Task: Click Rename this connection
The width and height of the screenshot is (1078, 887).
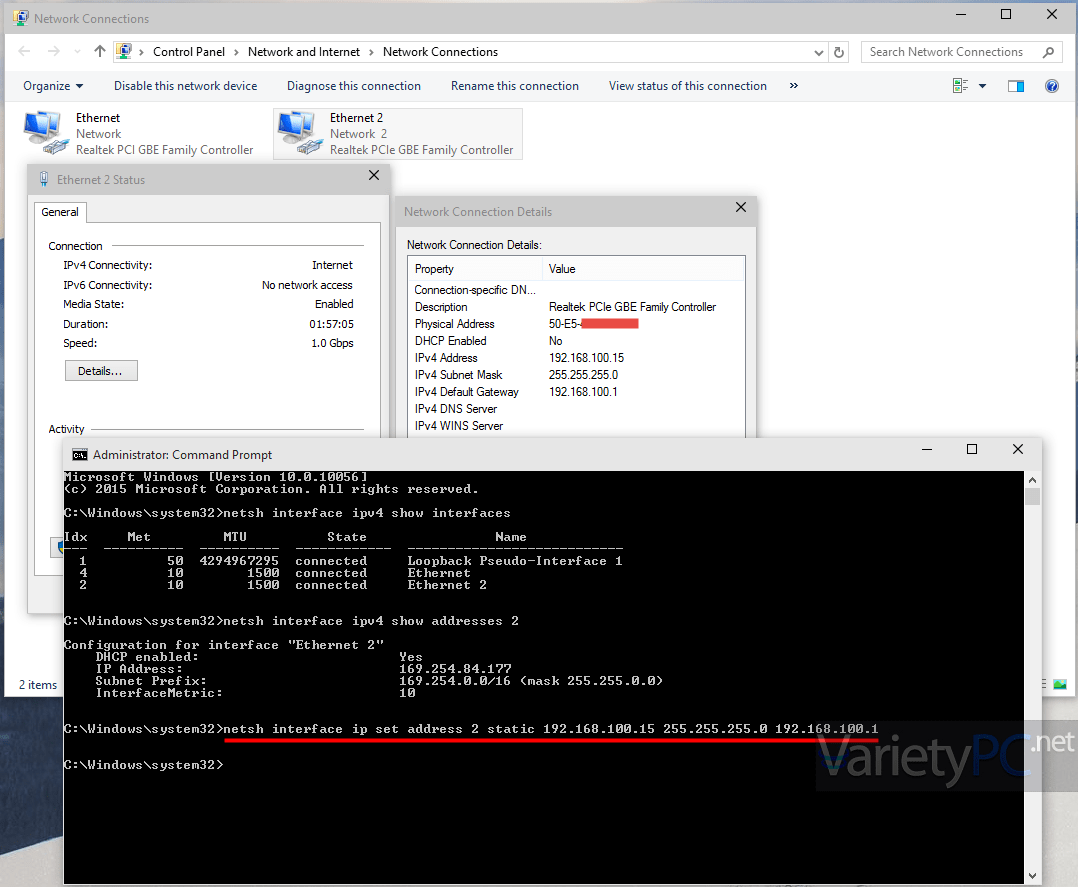Action: 514,86
